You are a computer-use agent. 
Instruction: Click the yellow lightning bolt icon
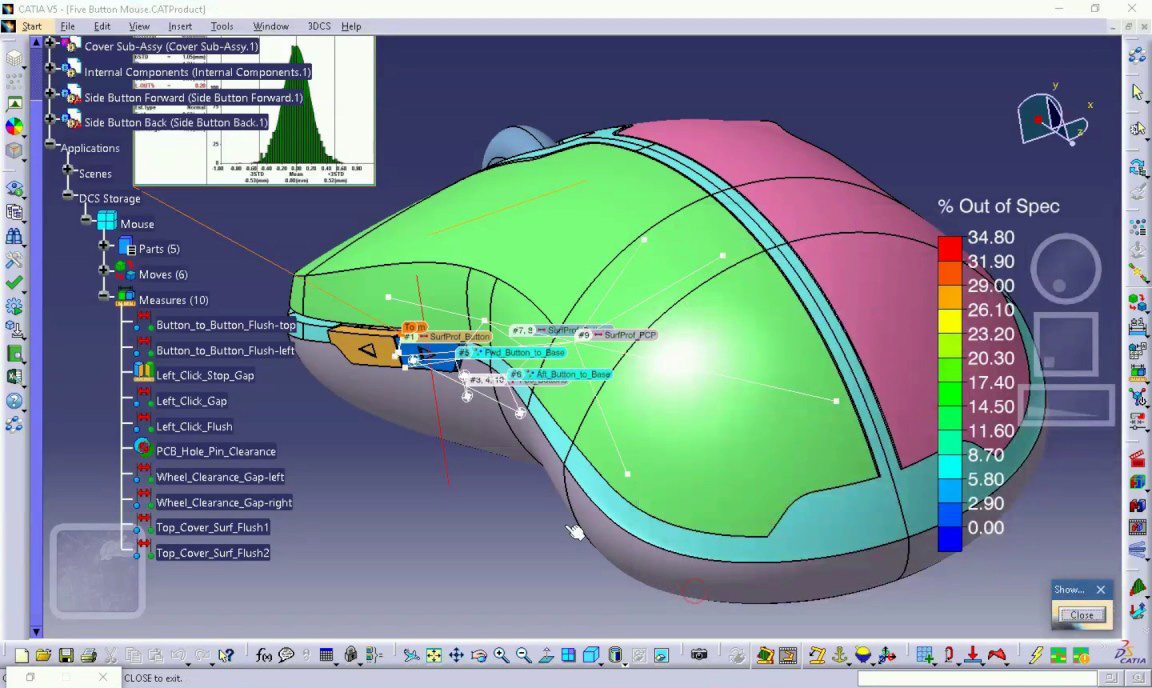[x=1036, y=656]
